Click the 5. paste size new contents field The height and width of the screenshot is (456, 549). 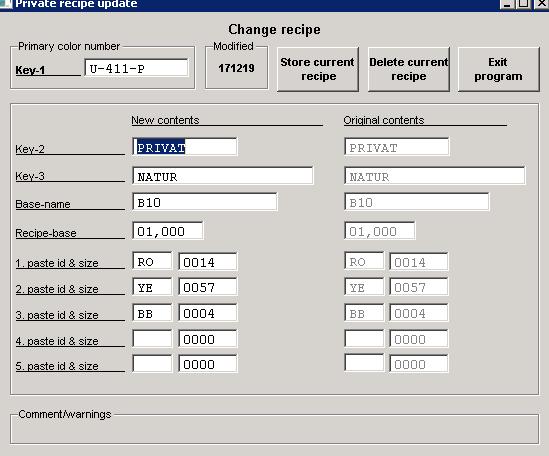coord(208,363)
